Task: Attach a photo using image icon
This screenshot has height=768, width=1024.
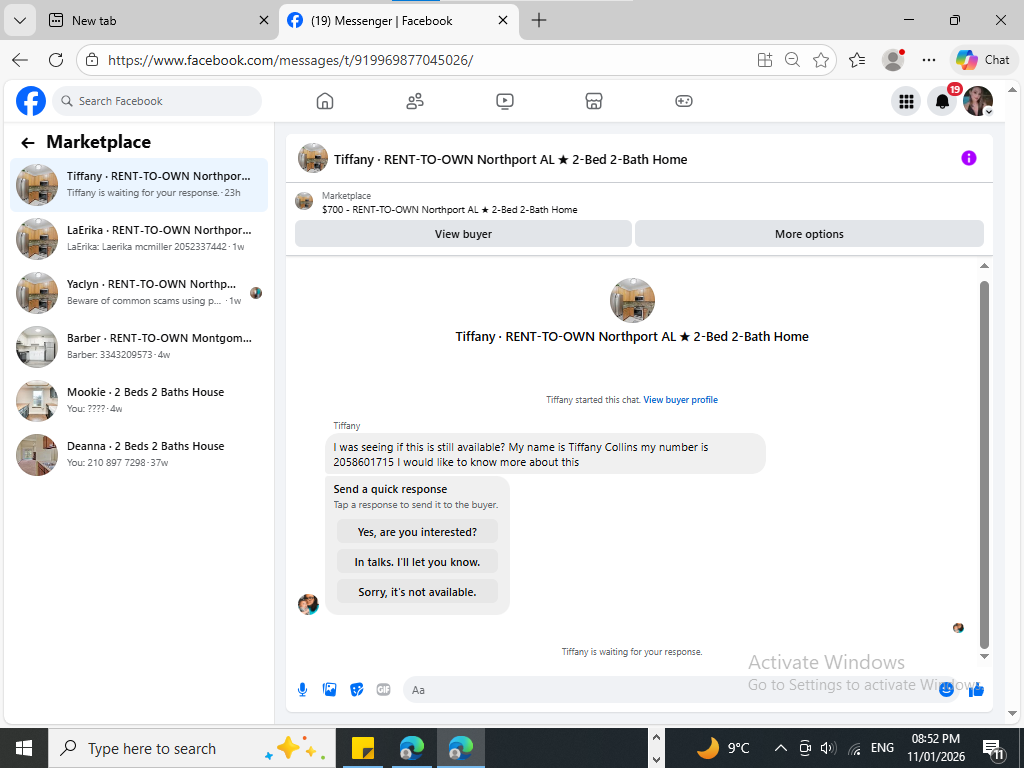Action: click(330, 690)
